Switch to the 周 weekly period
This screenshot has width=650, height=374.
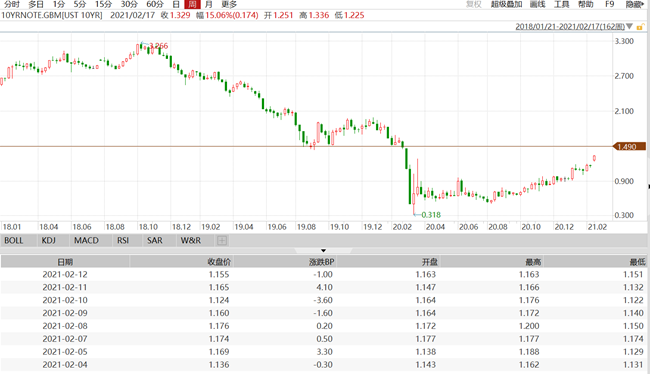[192, 5]
